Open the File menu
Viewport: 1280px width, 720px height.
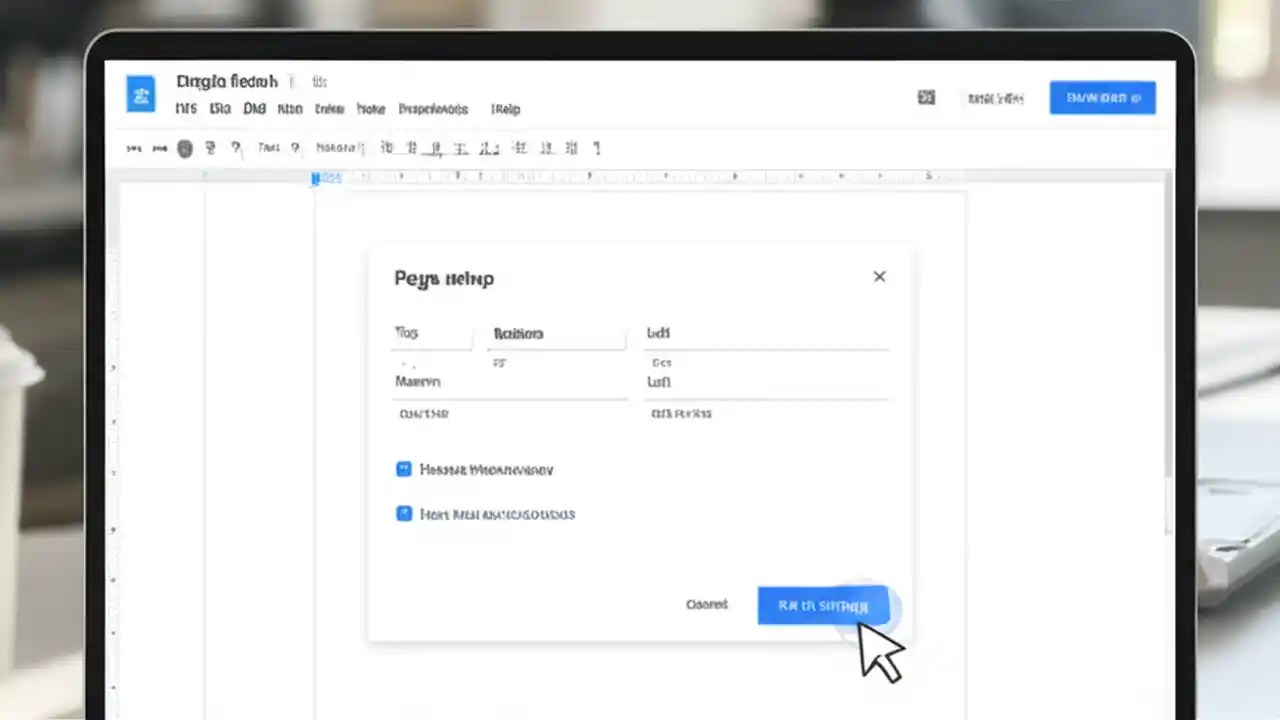click(186, 109)
